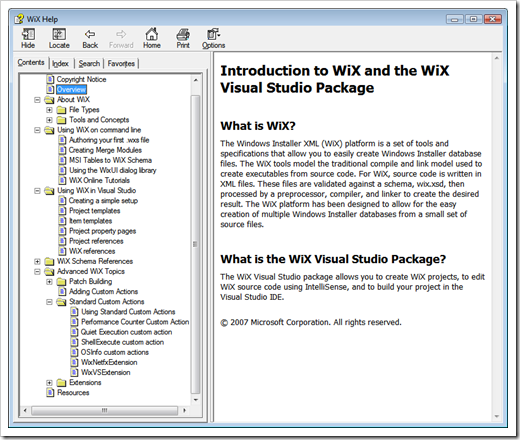Collapse the Standard Custom Actions node

(49, 302)
